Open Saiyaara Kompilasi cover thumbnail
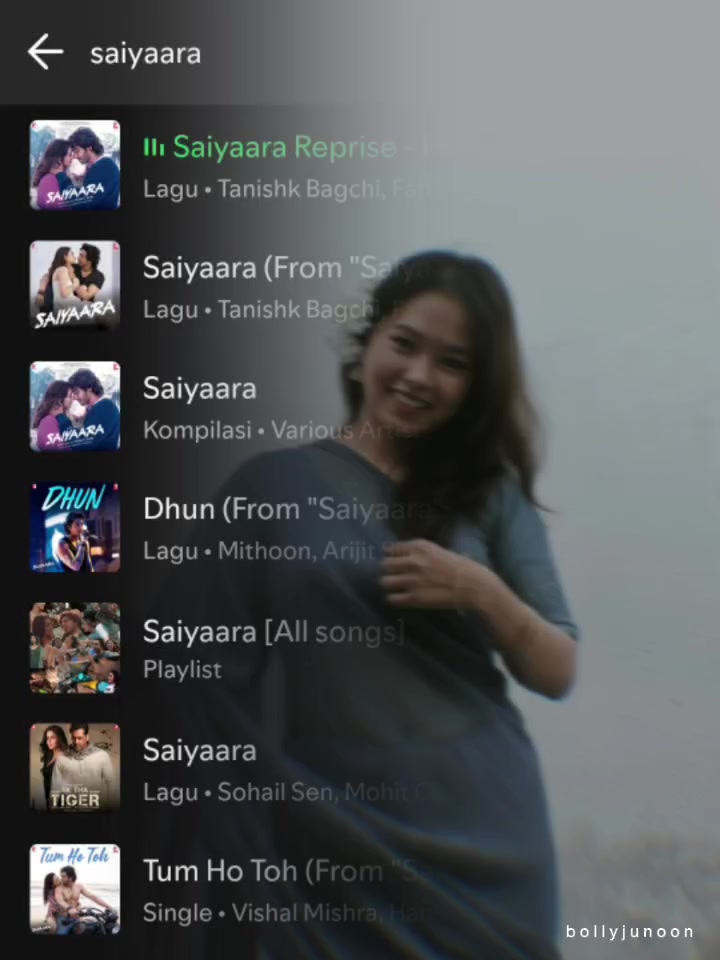The height and width of the screenshot is (960, 720). [75, 406]
